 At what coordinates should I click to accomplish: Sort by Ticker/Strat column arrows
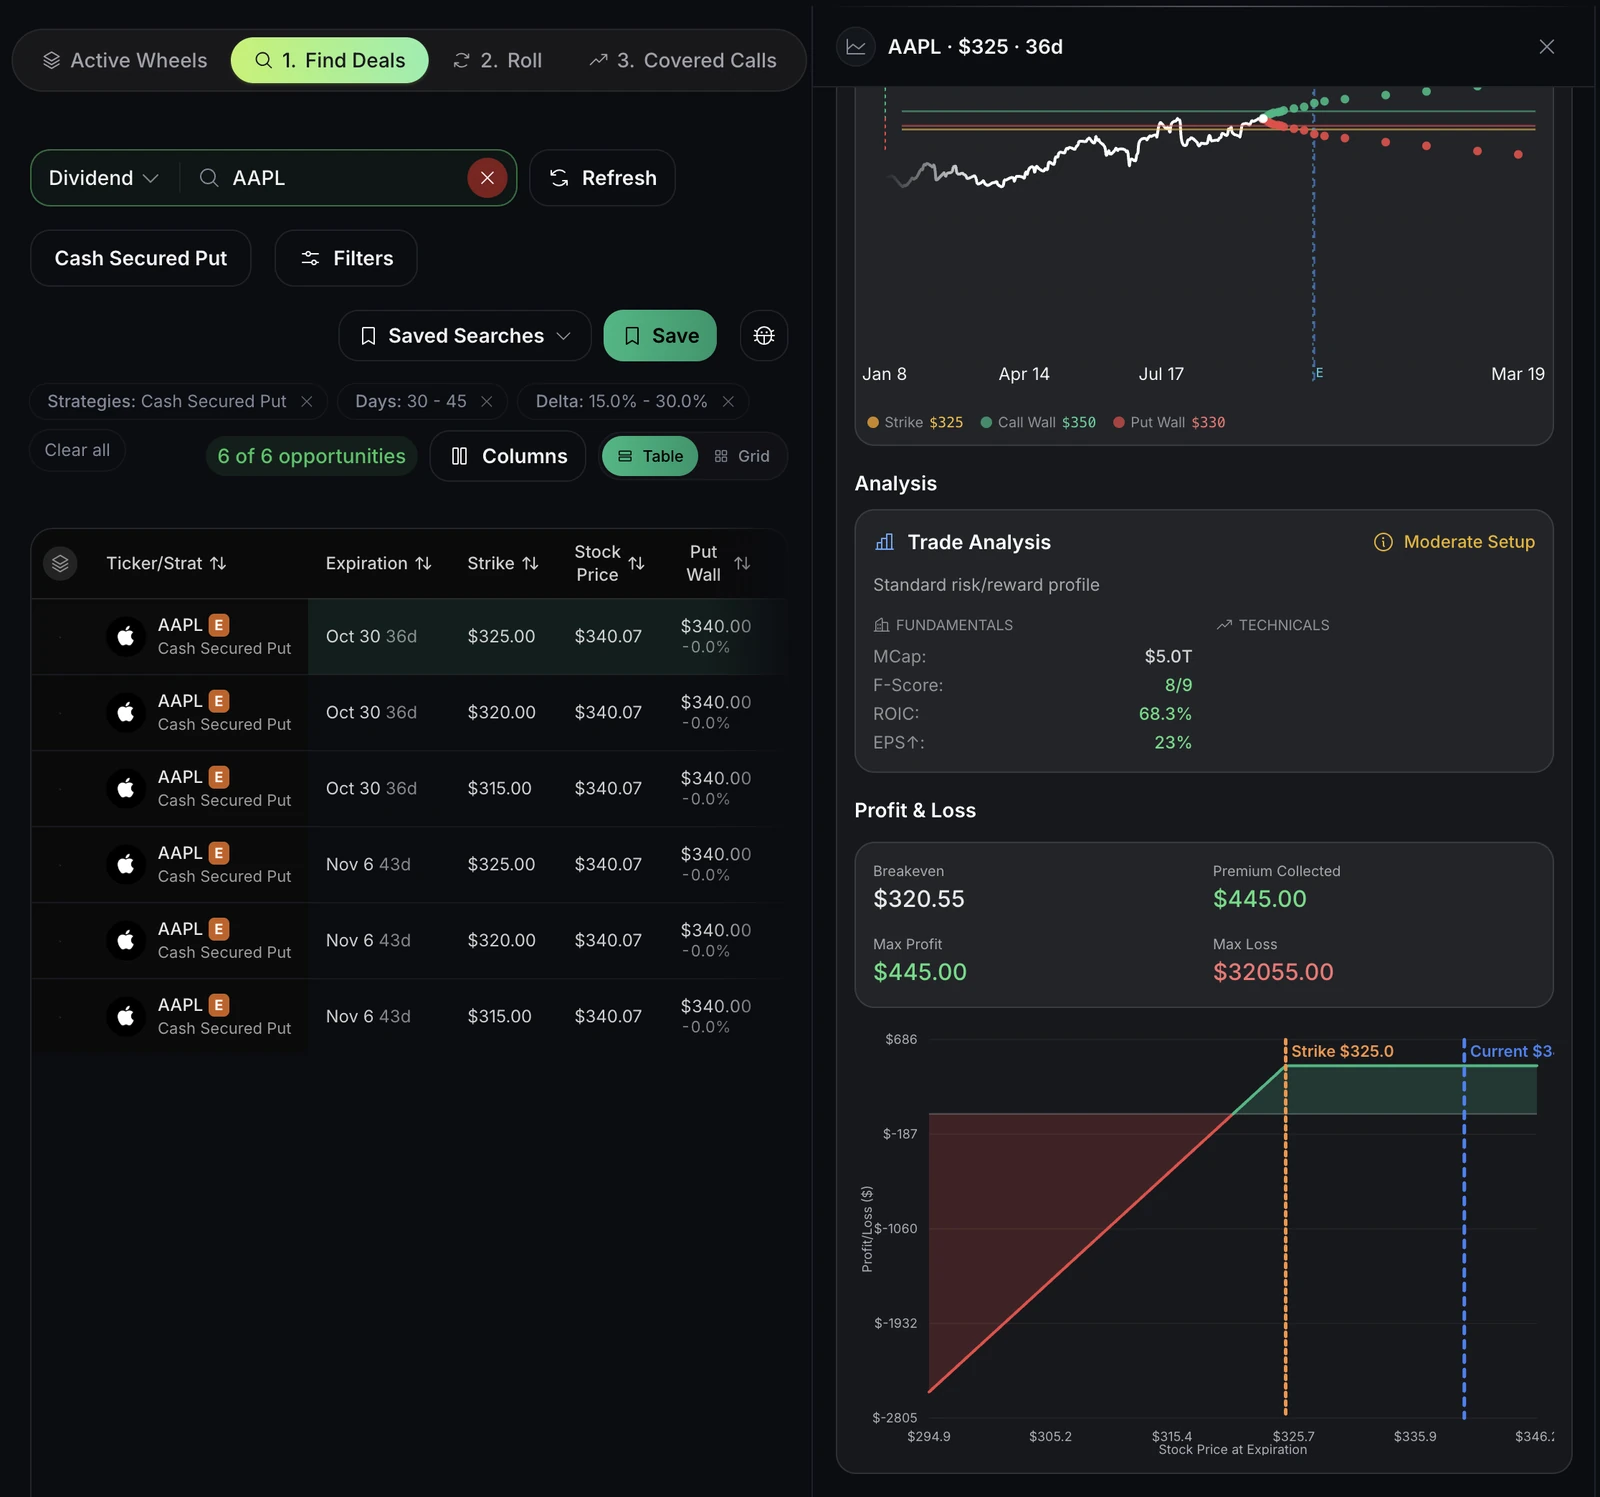pos(218,564)
